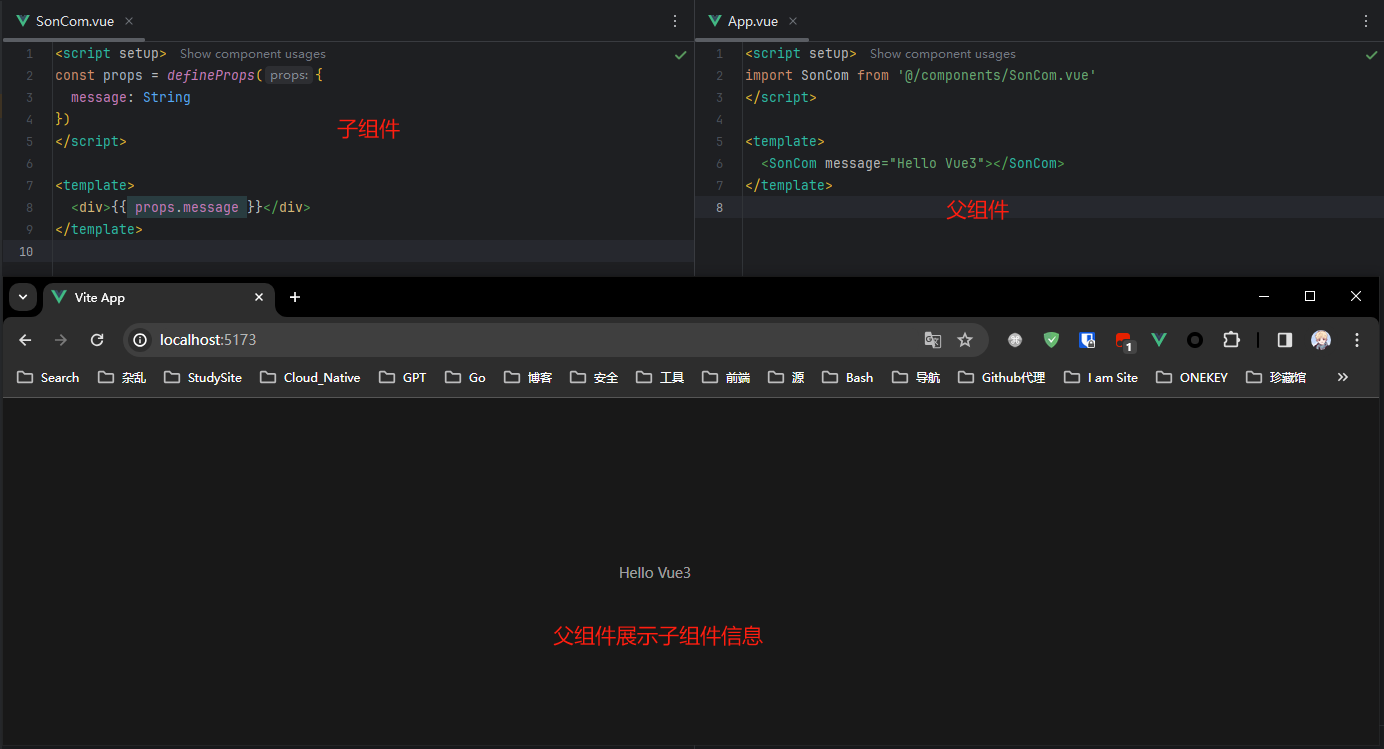Open the Github代理 bookmark folder
This screenshot has width=1384, height=749.
[1001, 377]
